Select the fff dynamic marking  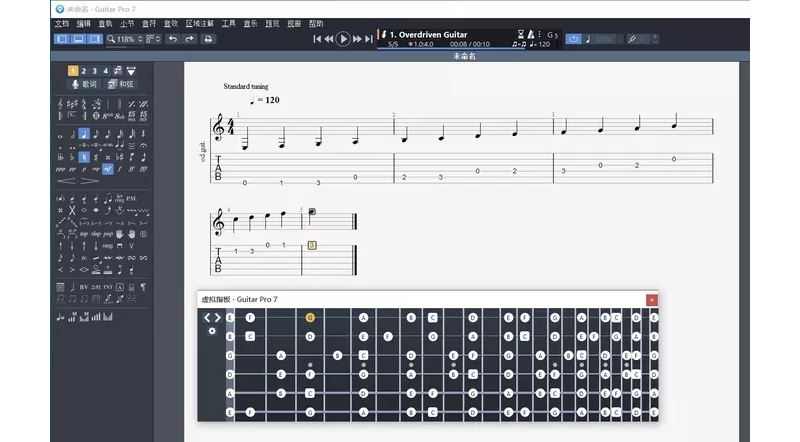point(143,169)
